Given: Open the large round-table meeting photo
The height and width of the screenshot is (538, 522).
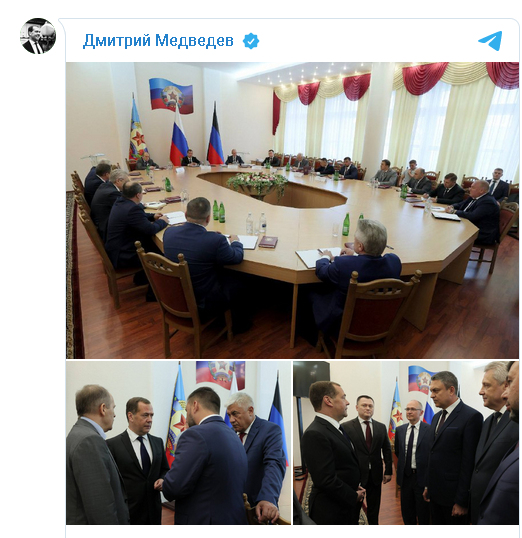Looking at the screenshot, I should [292, 210].
